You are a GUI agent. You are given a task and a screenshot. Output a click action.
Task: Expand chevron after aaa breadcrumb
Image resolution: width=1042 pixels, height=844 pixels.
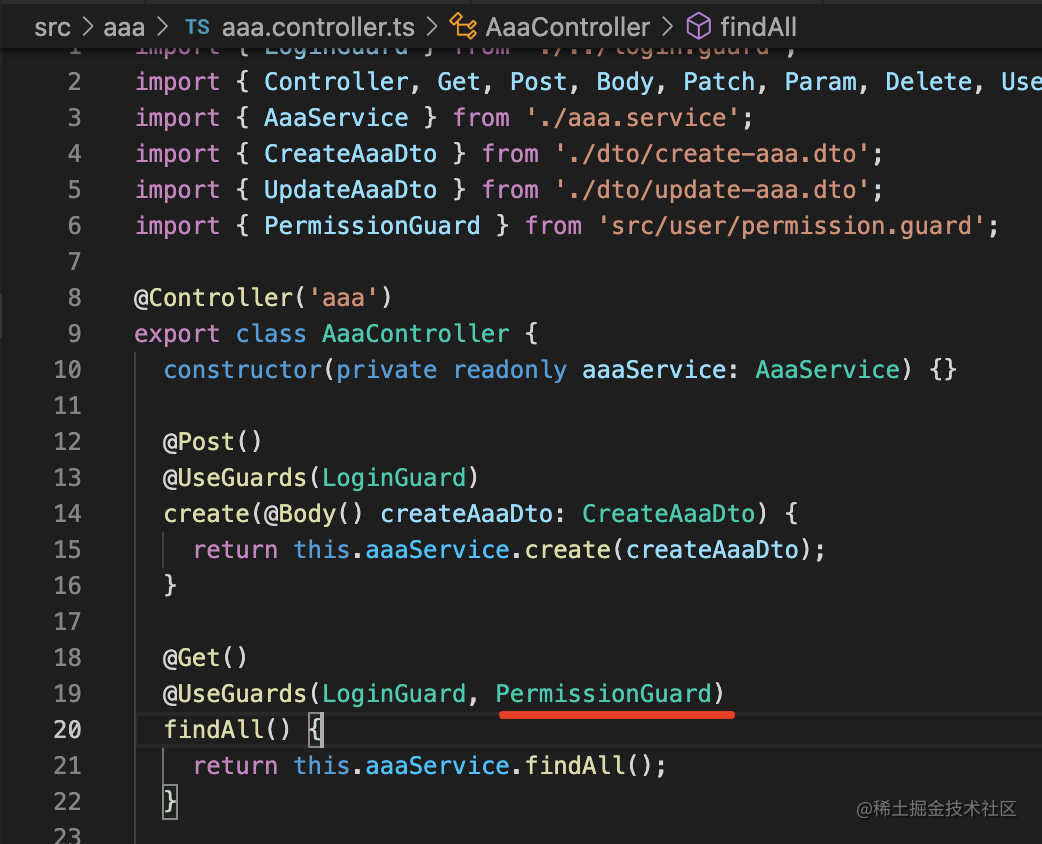[x=162, y=27]
